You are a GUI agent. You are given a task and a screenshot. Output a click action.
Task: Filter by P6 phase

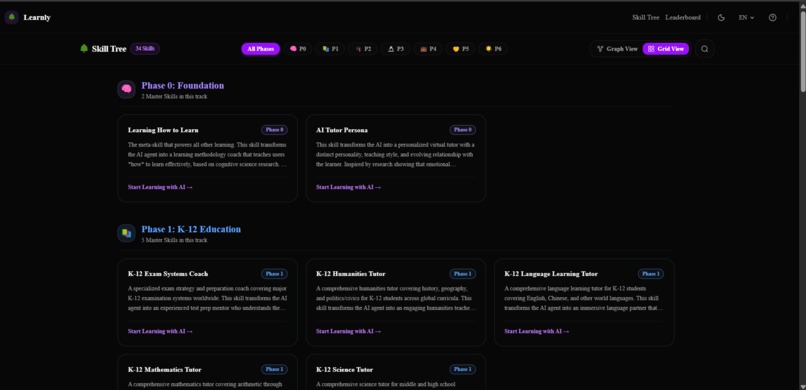pyautogui.click(x=493, y=49)
